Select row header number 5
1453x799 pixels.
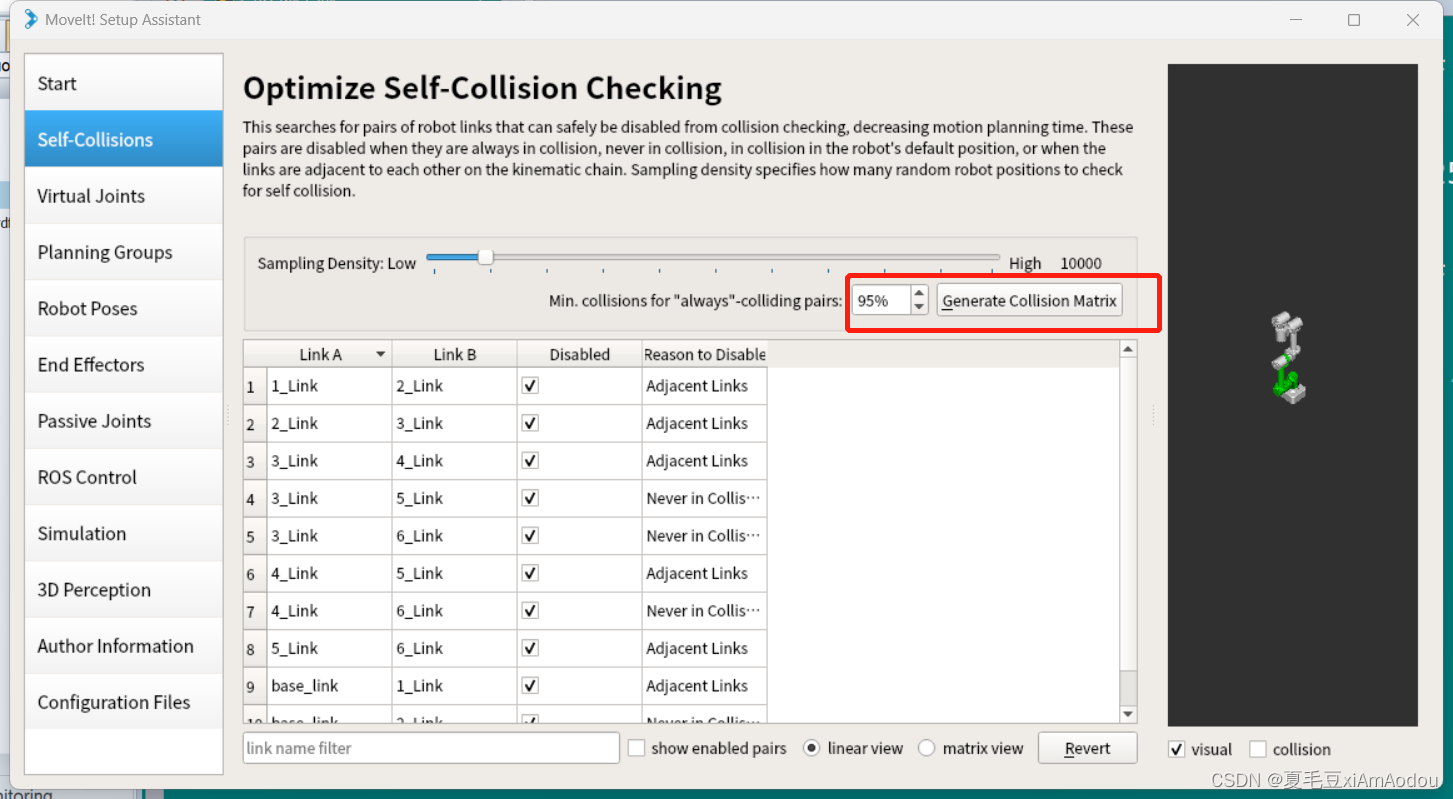[x=255, y=536]
